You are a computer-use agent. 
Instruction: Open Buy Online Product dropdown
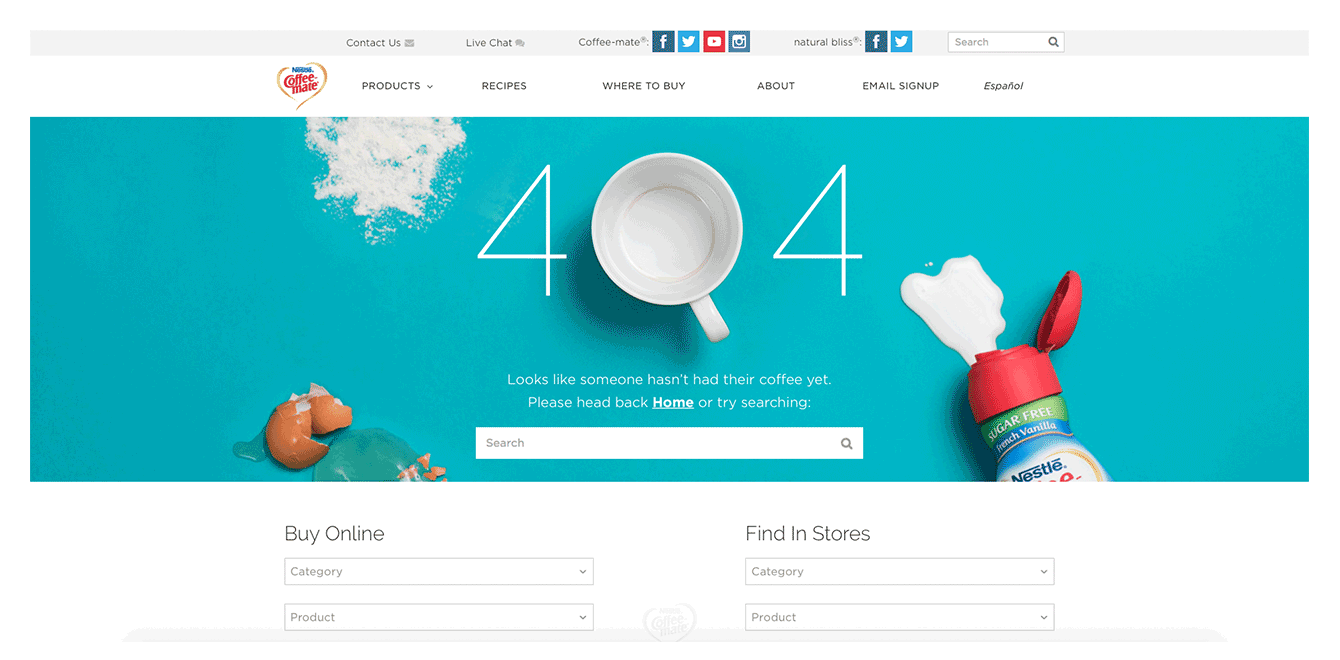(439, 617)
